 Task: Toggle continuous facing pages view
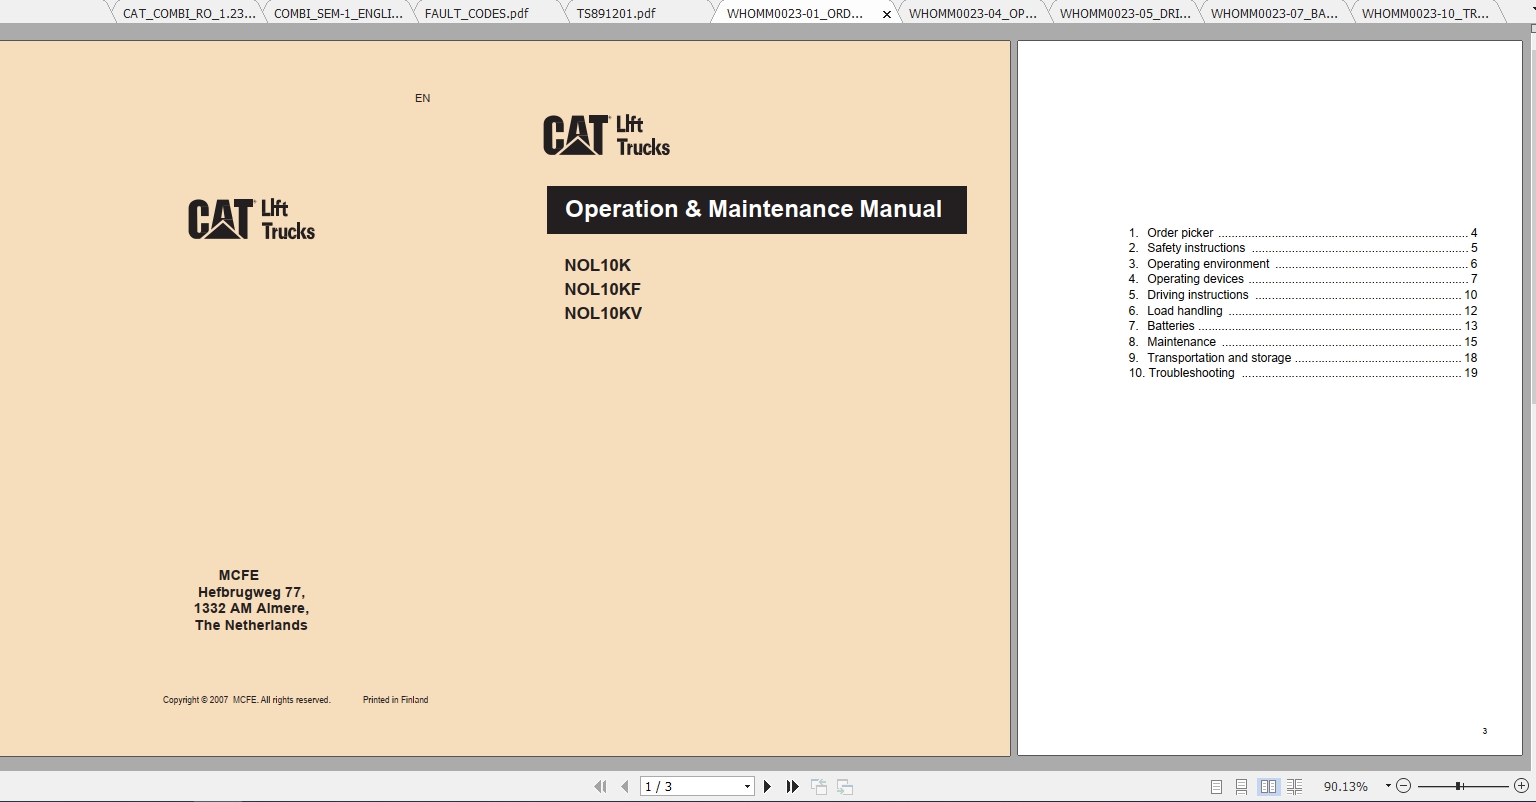[x=1294, y=786]
